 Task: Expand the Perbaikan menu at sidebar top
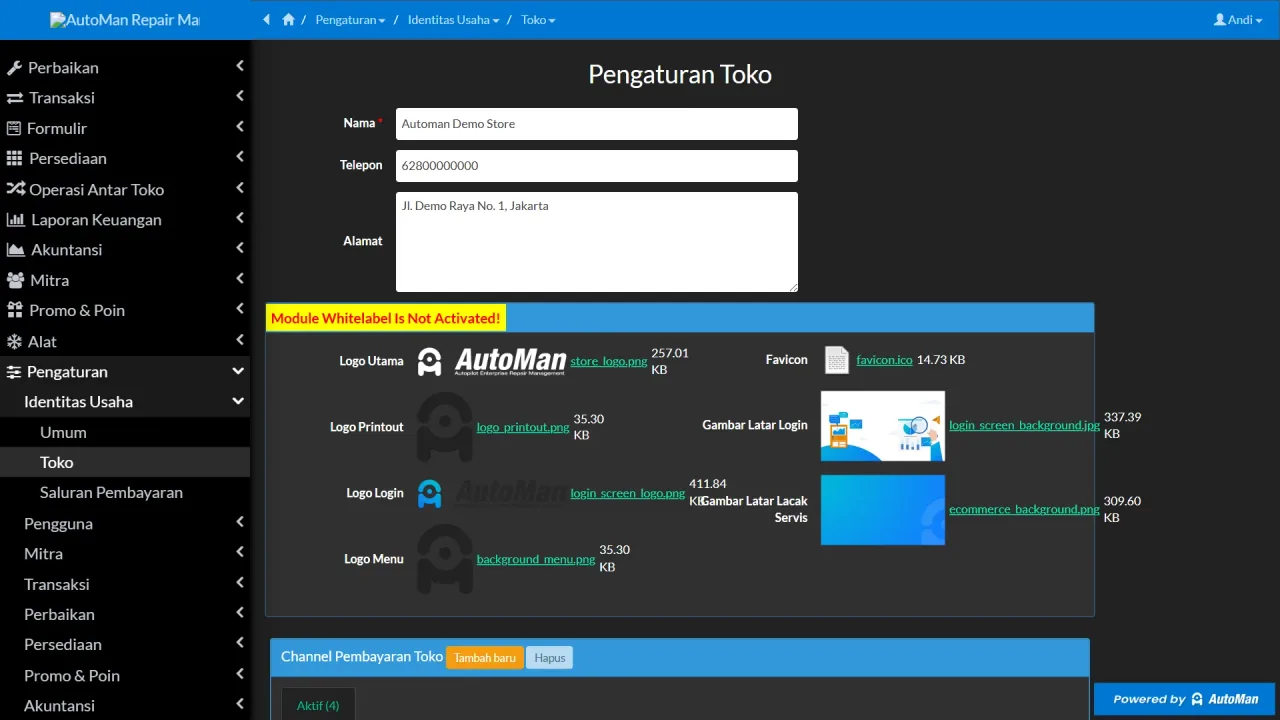[125, 68]
